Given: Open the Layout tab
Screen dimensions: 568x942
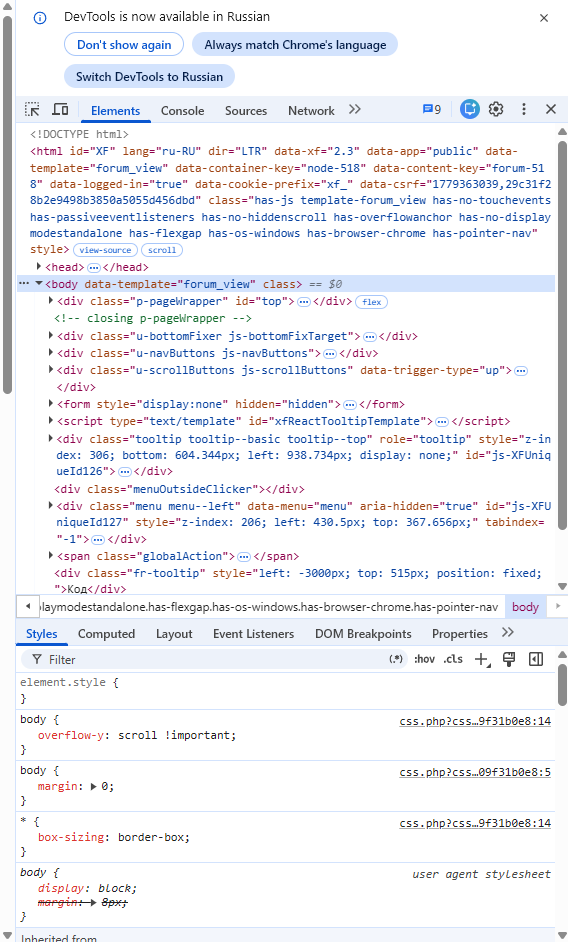Looking at the screenshot, I should (174, 634).
